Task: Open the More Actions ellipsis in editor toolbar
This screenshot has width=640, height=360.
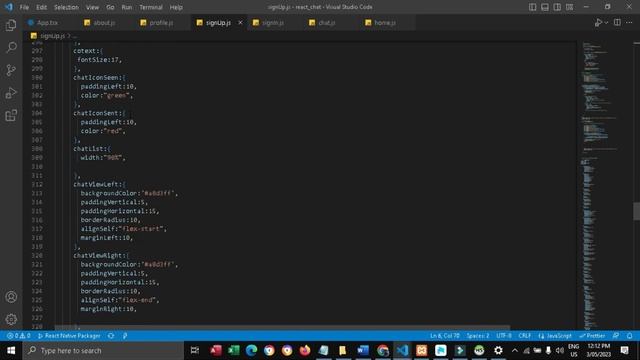Action: pos(629,22)
